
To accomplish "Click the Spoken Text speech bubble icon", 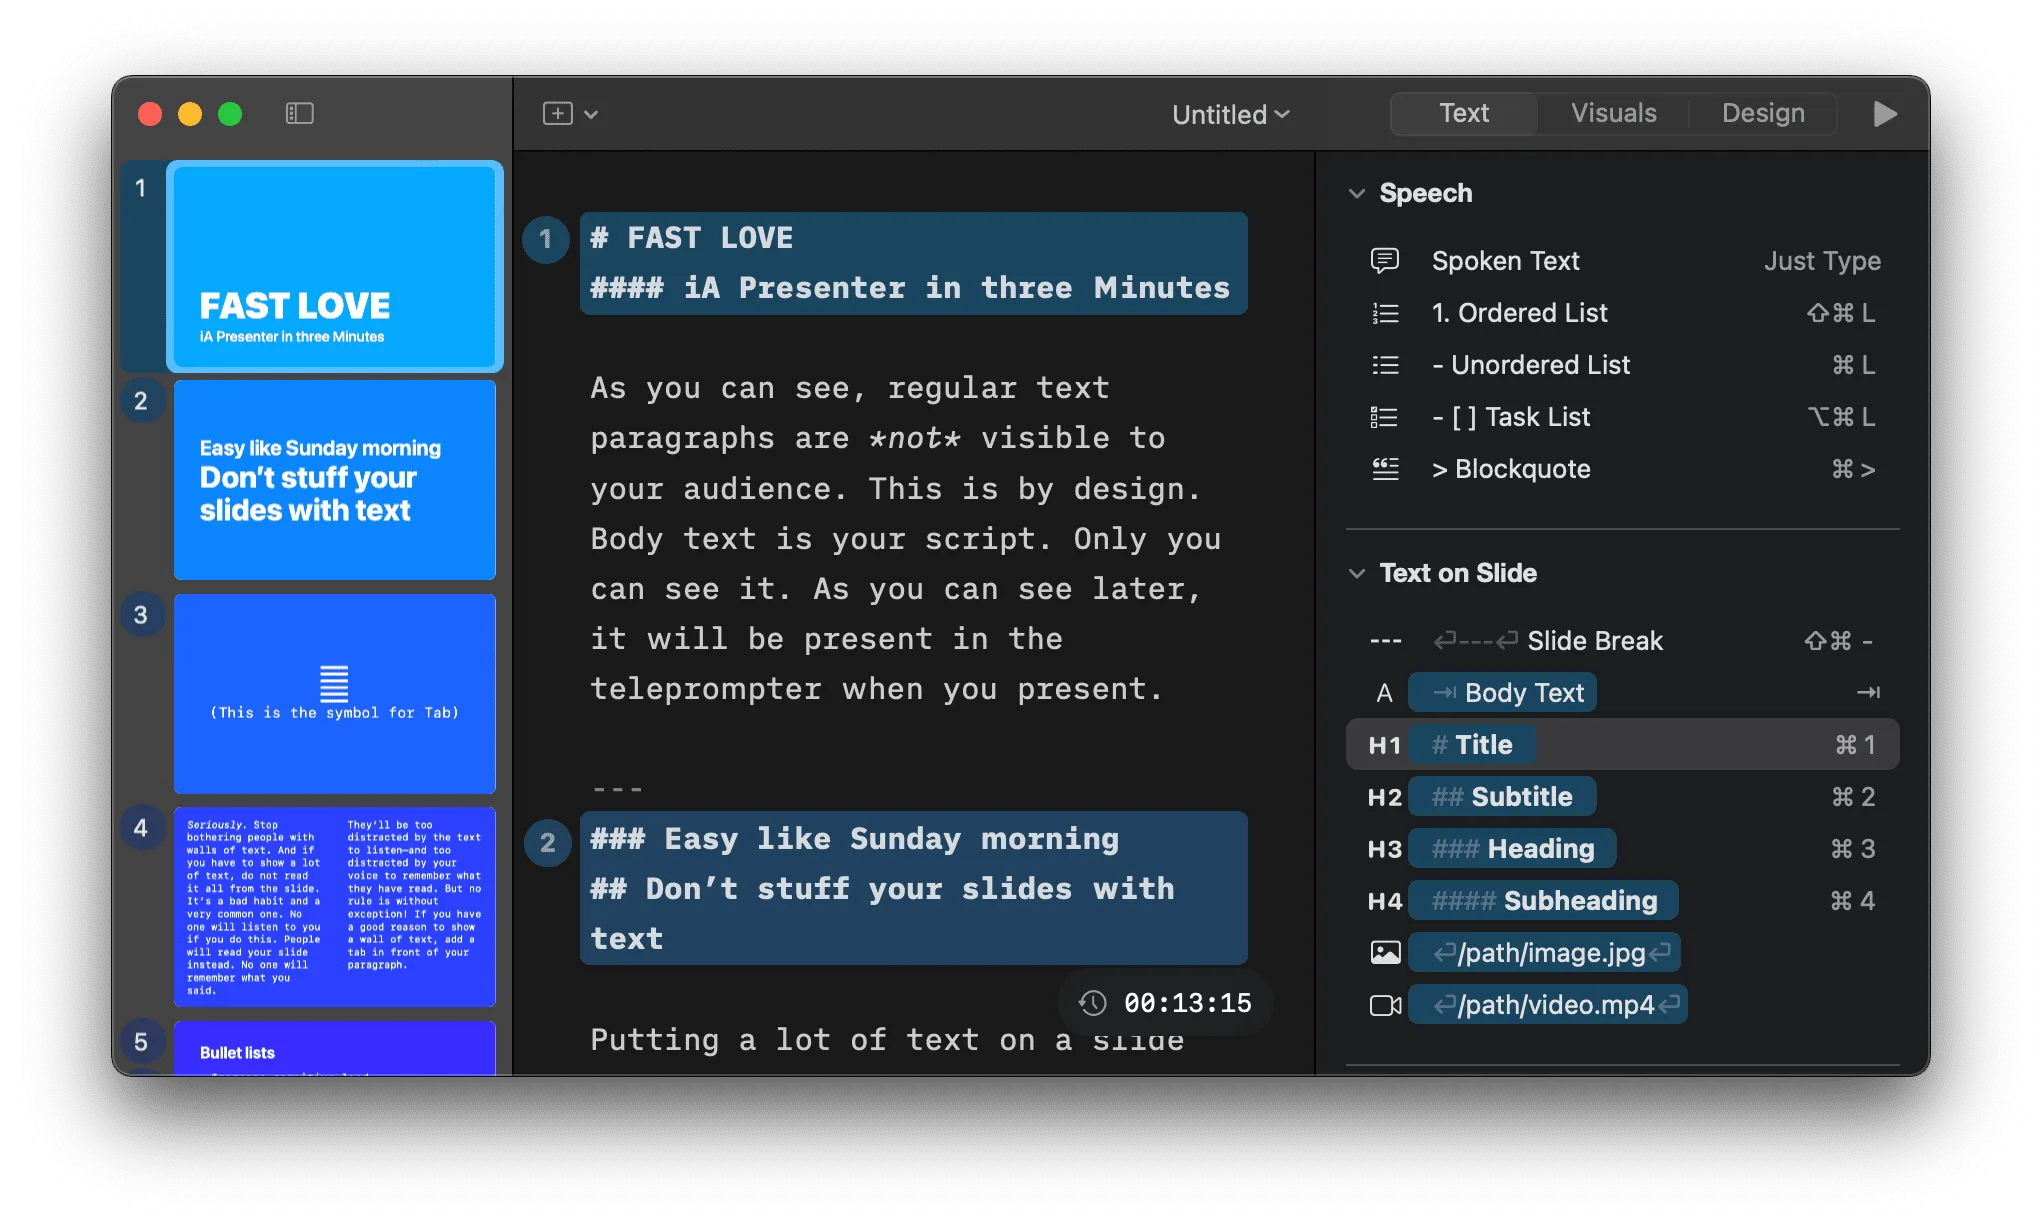I will pos(1385,261).
